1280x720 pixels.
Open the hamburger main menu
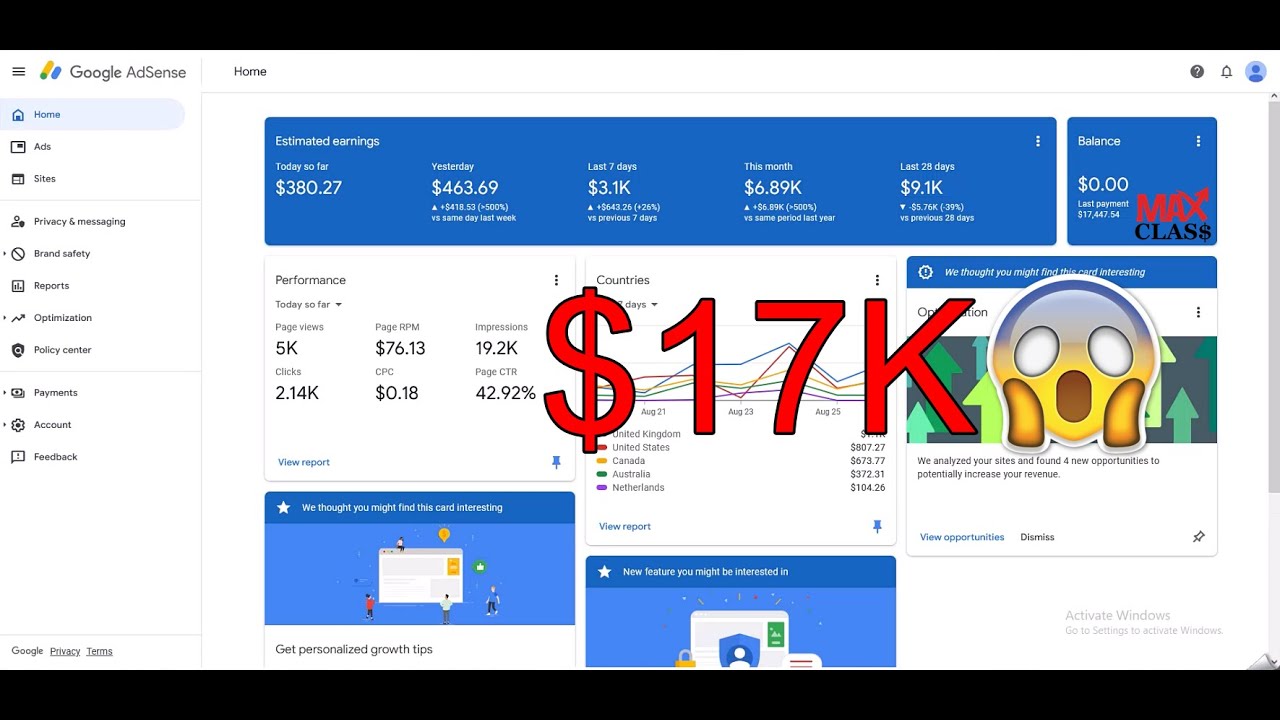[18, 72]
